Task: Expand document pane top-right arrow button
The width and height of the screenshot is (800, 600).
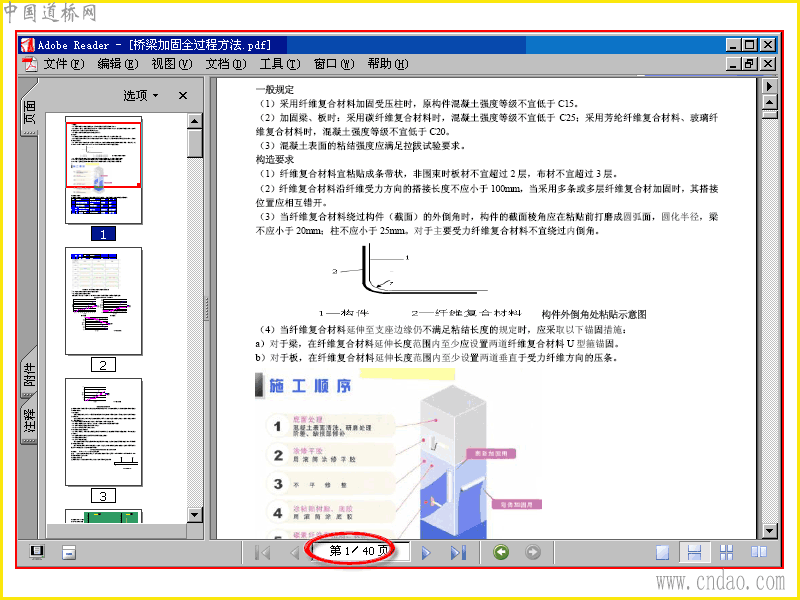Action: 769,86
